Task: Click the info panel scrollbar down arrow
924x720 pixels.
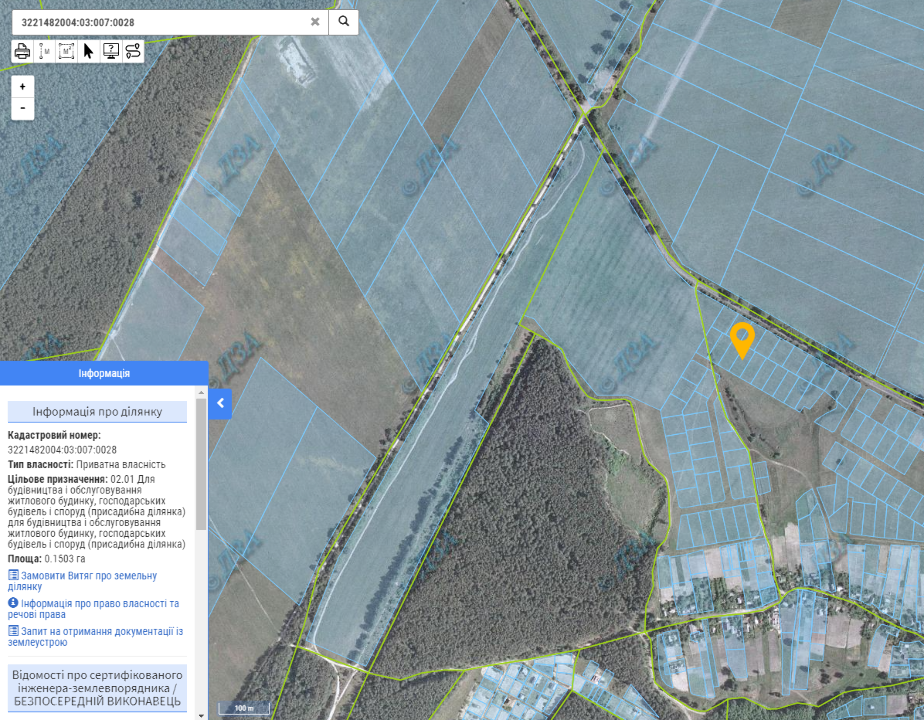Action: point(202,715)
